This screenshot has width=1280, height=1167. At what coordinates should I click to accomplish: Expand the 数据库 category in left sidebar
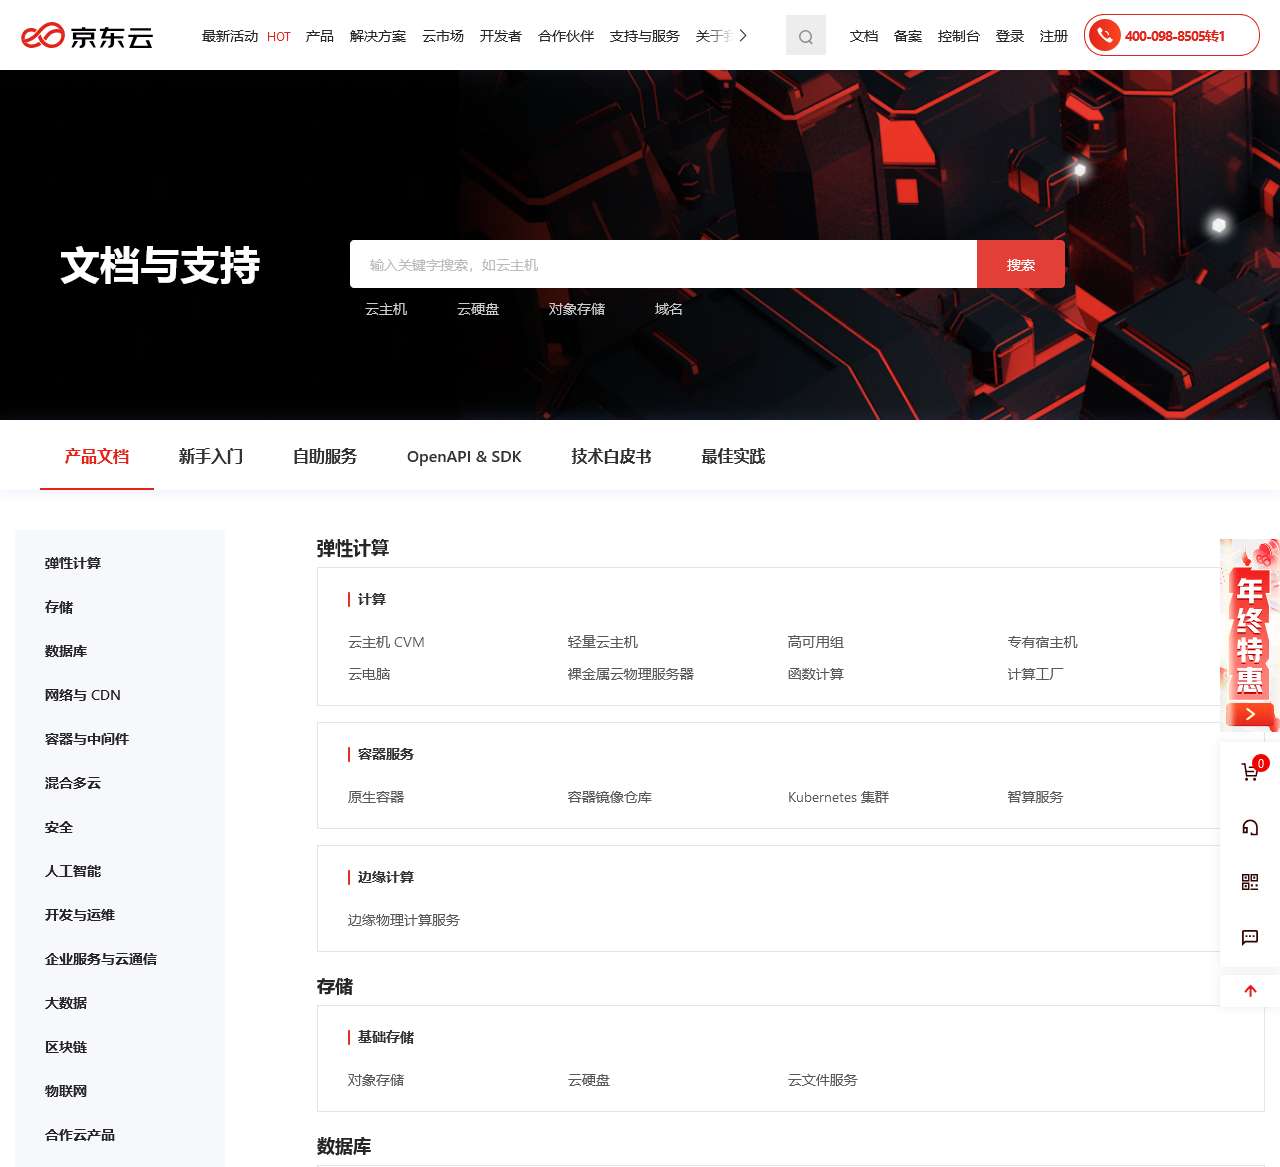(64, 651)
